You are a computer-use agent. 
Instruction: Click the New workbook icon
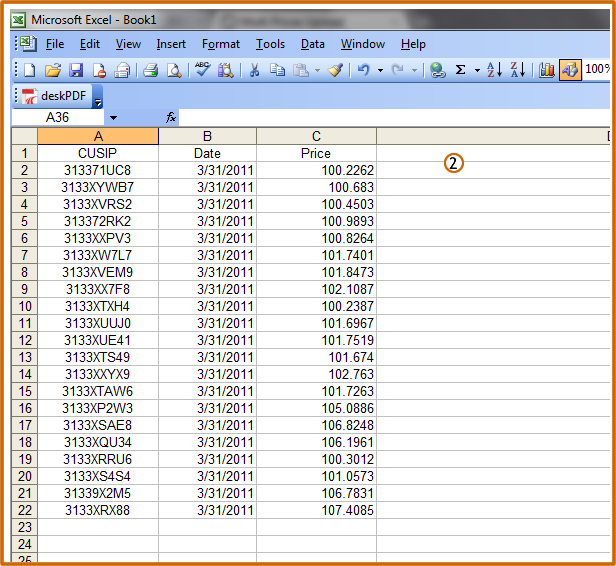30,70
